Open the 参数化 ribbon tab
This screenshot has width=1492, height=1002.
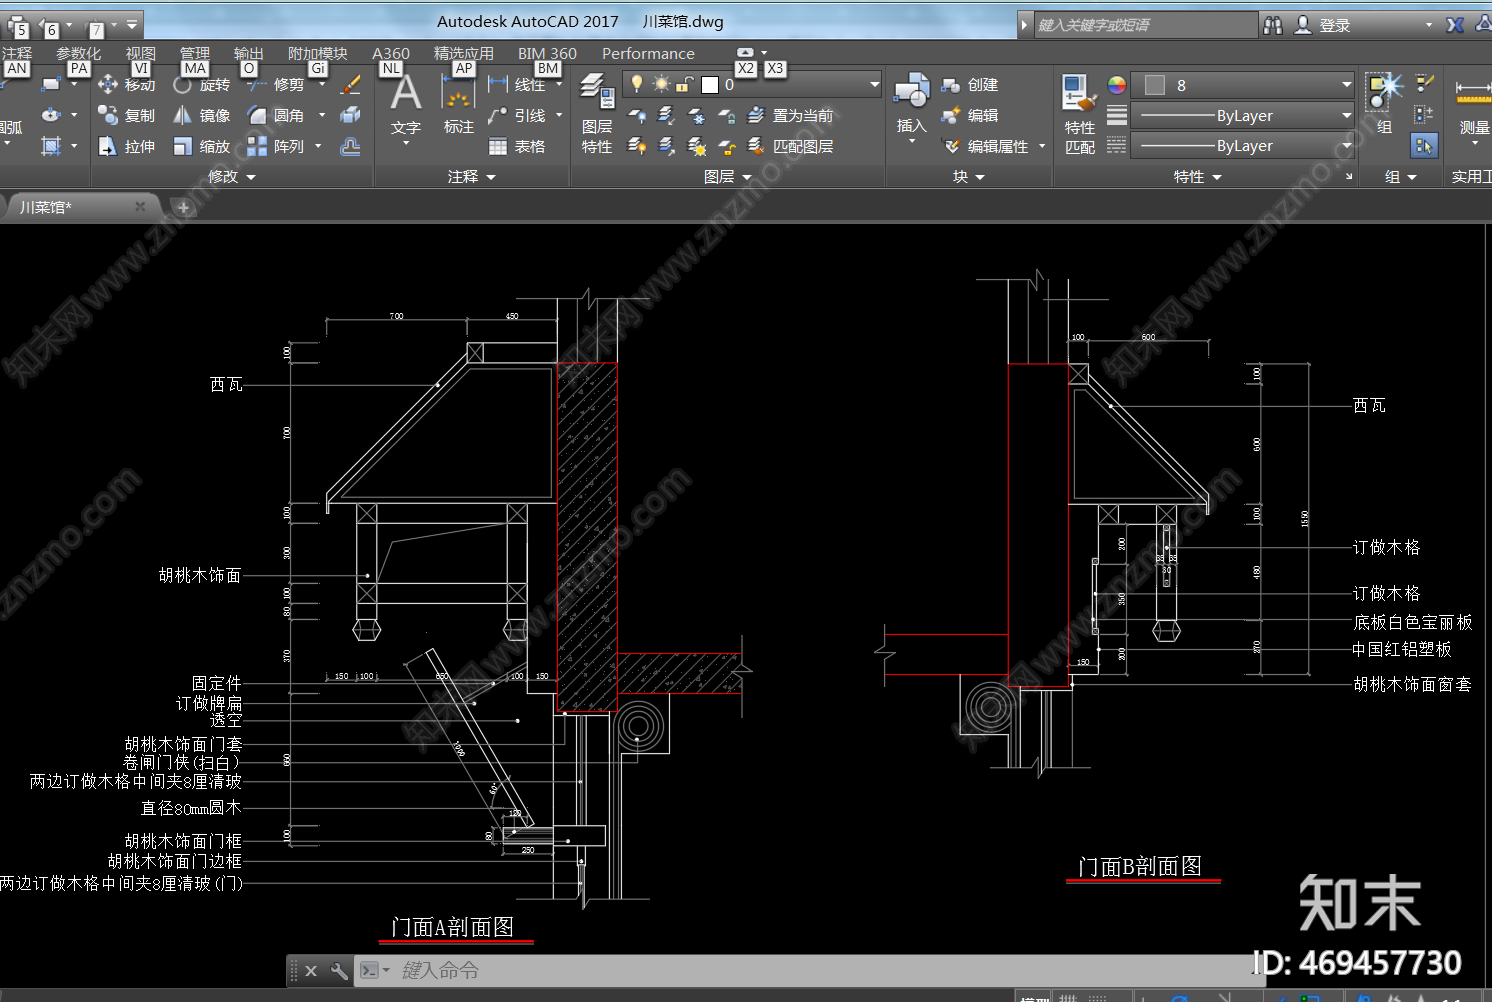[79, 53]
